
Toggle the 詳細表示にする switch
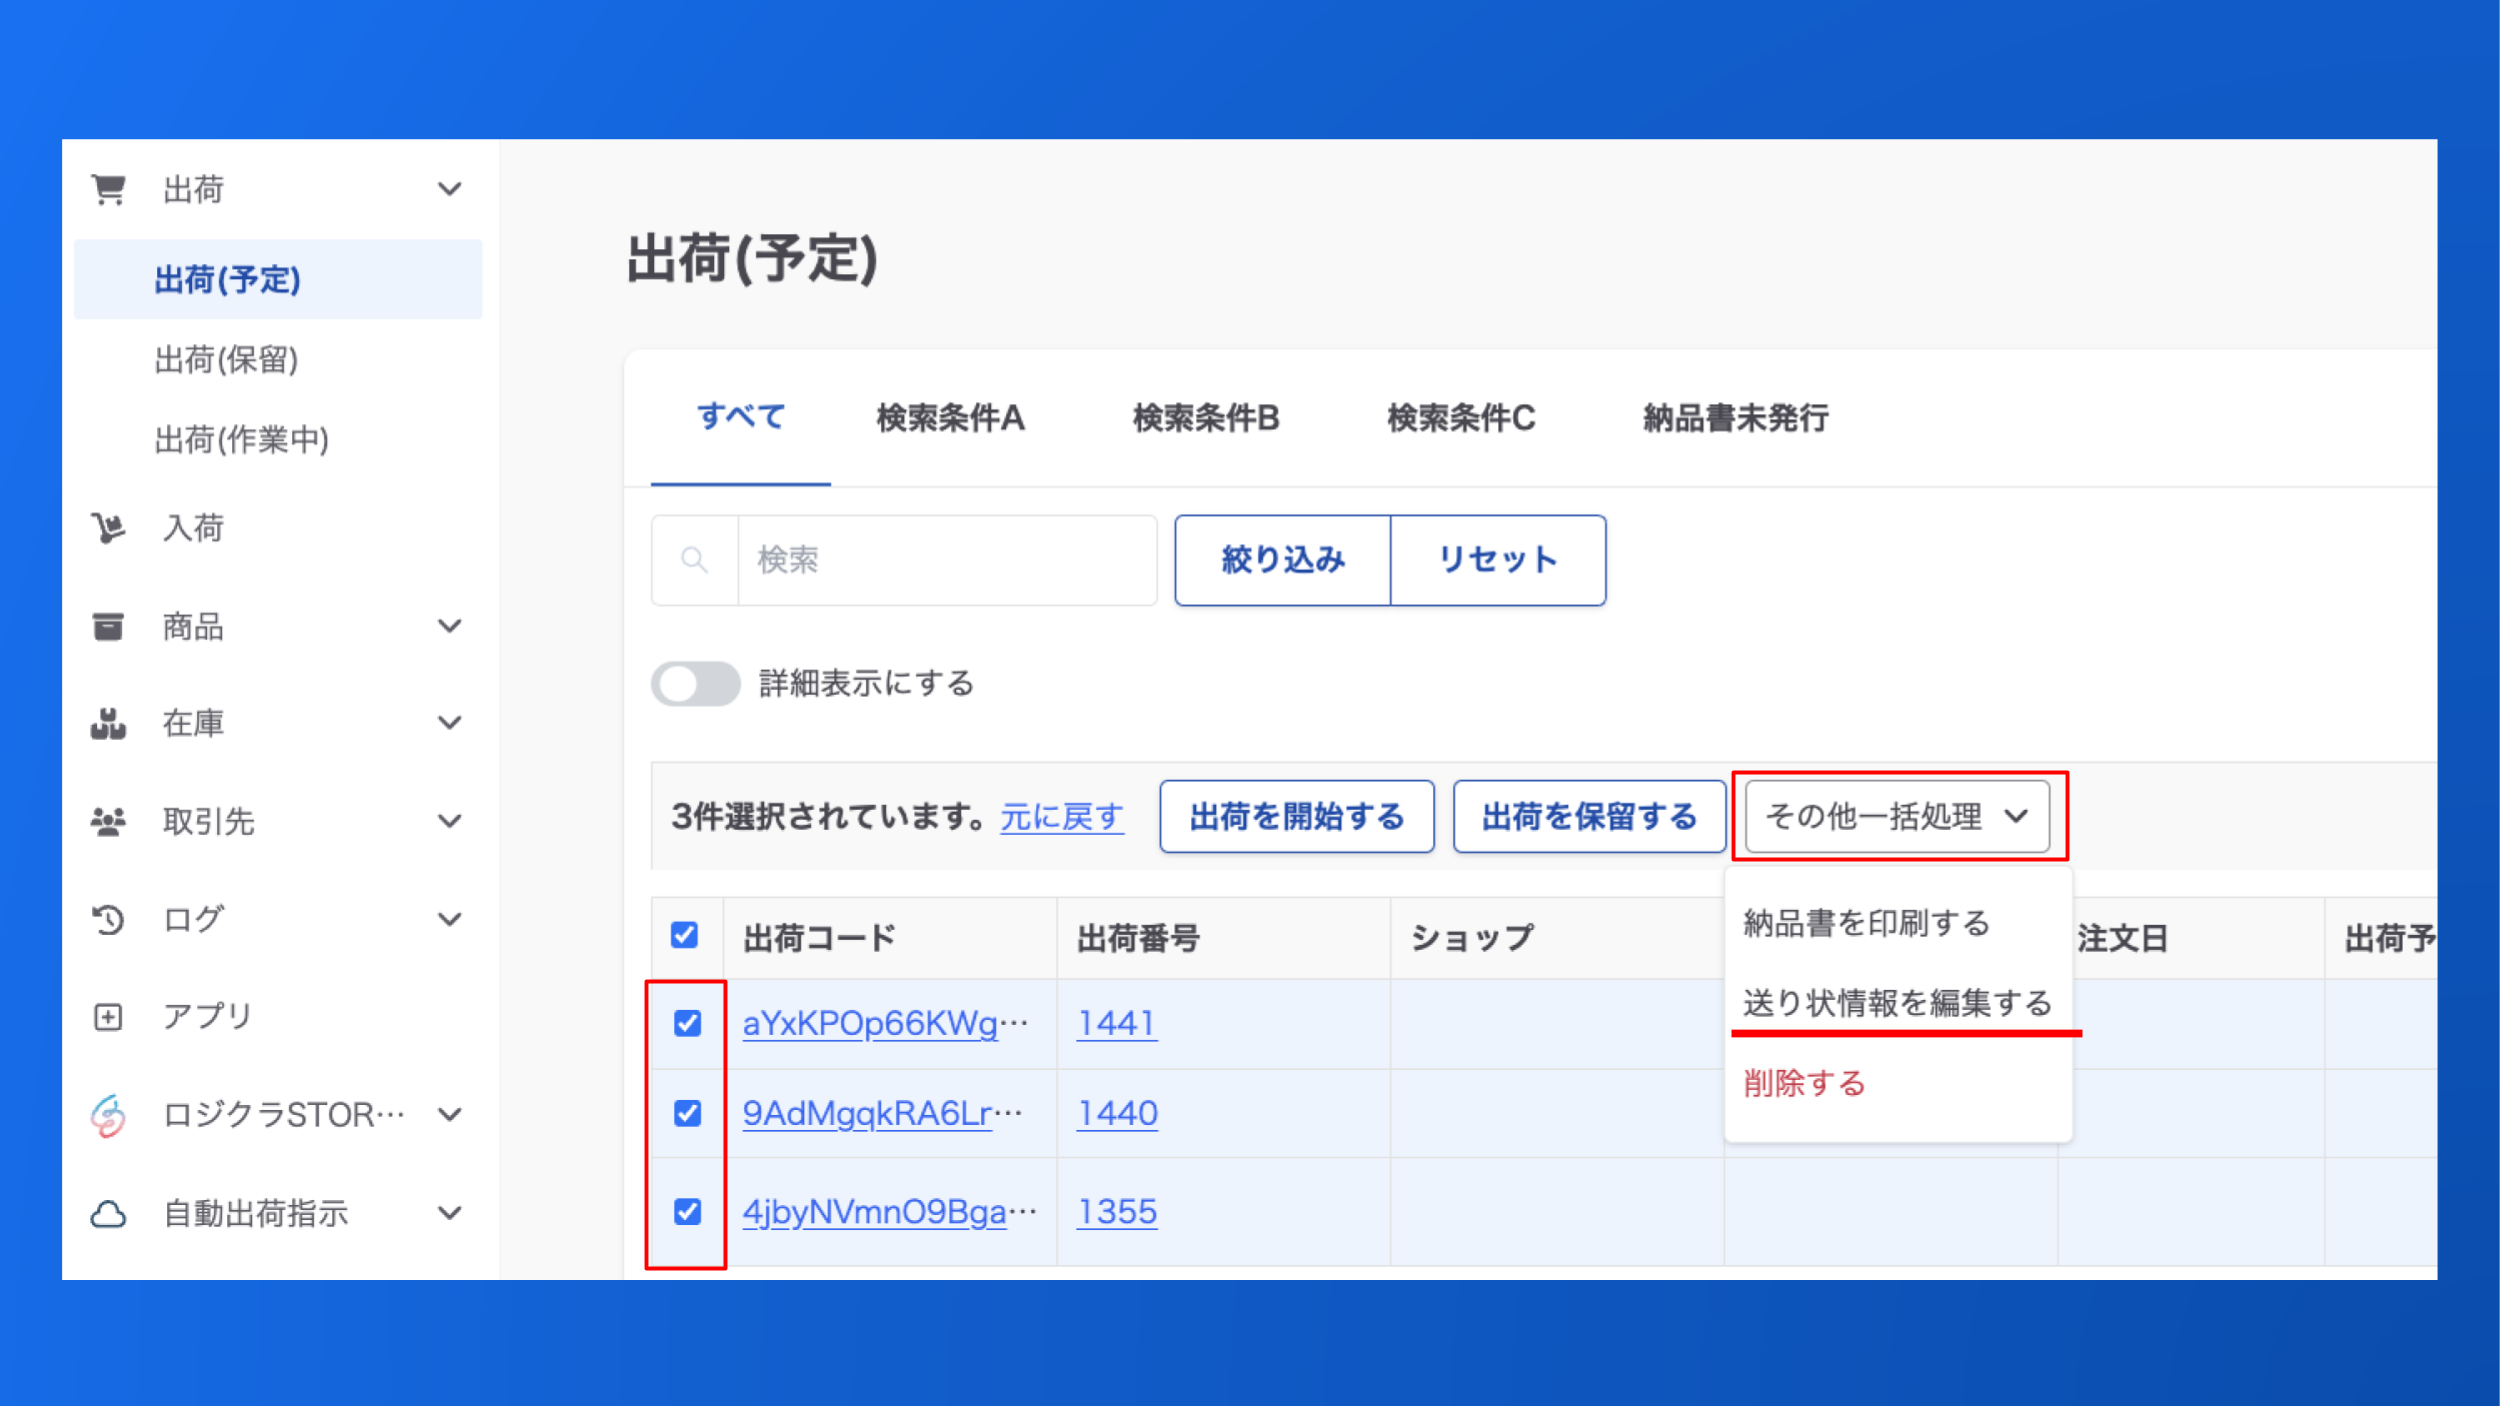(x=695, y=684)
